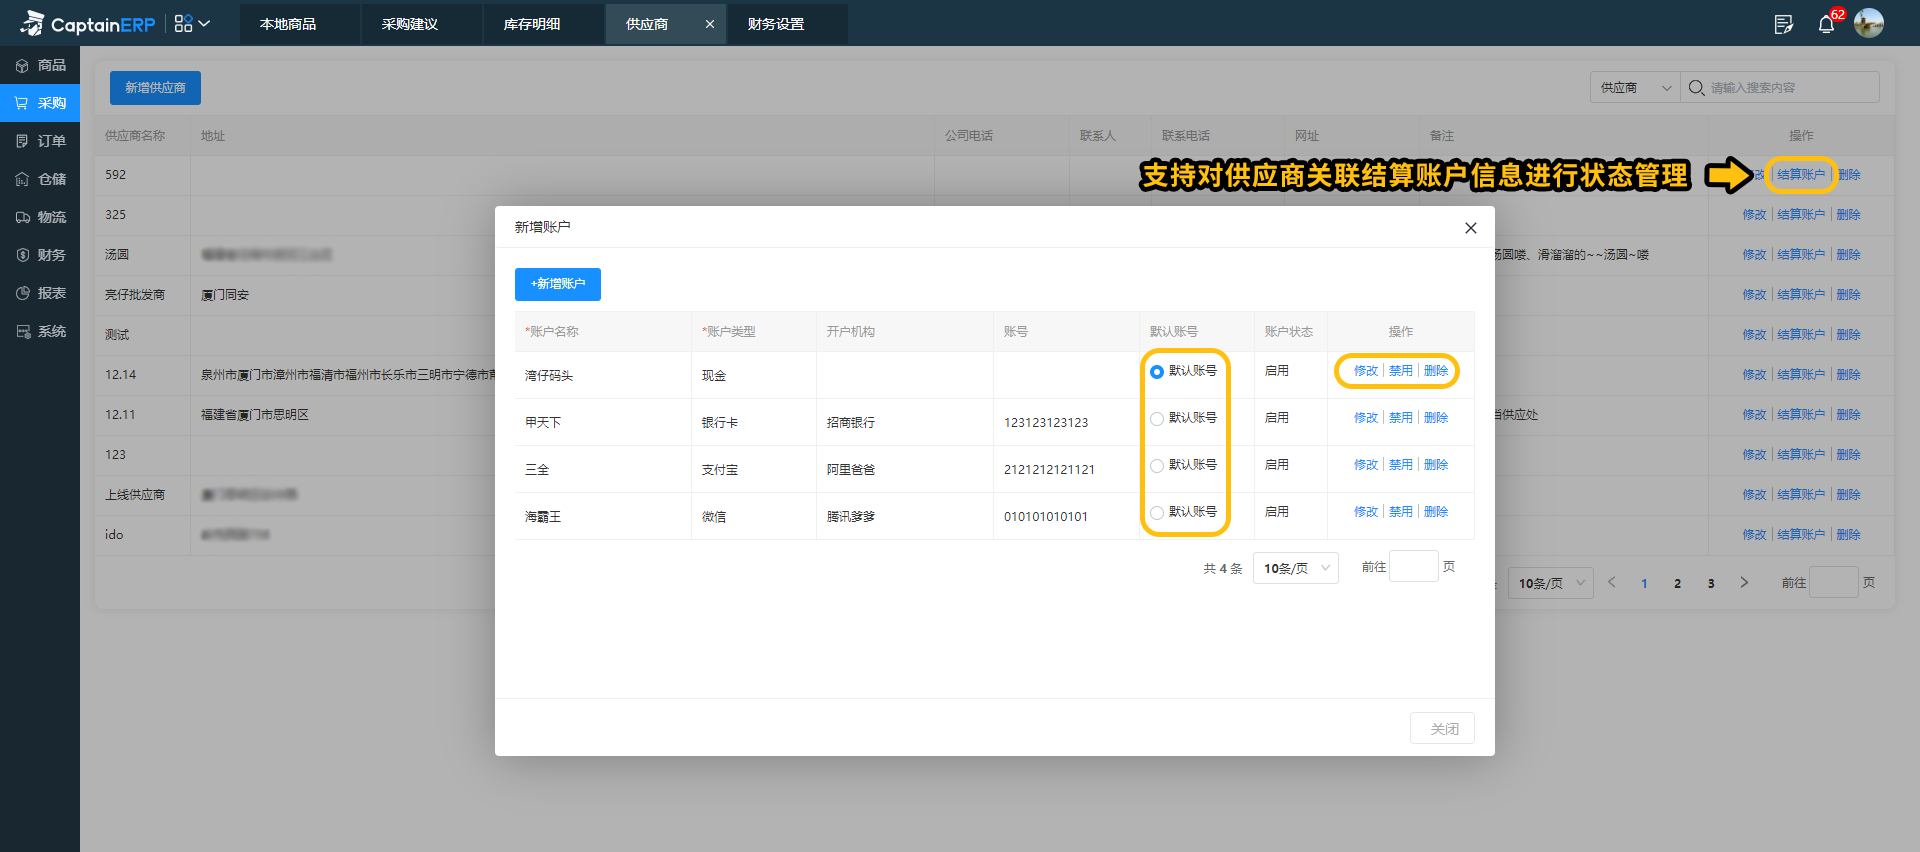Click the 前往 page input in dialog

pos(1414,567)
